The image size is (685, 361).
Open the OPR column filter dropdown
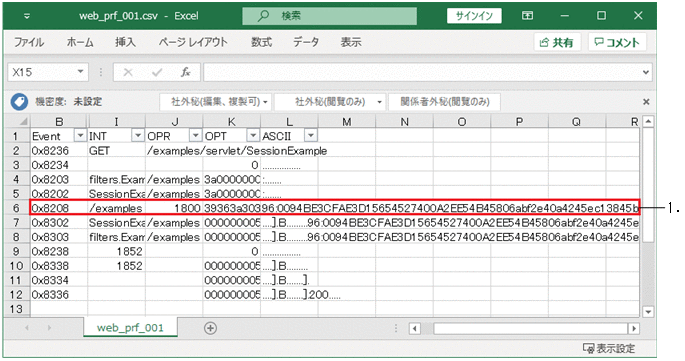coord(195,136)
